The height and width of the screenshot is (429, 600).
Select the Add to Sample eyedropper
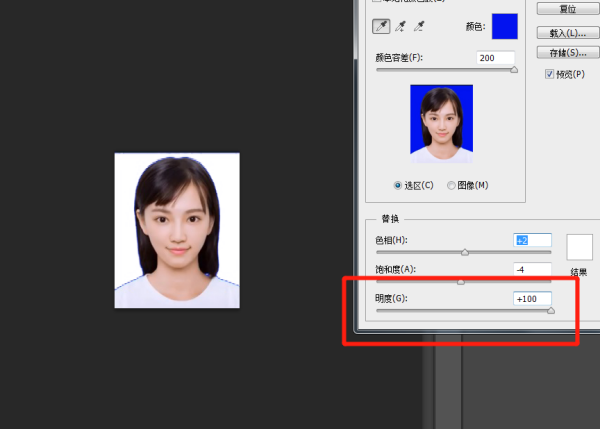pos(402,26)
